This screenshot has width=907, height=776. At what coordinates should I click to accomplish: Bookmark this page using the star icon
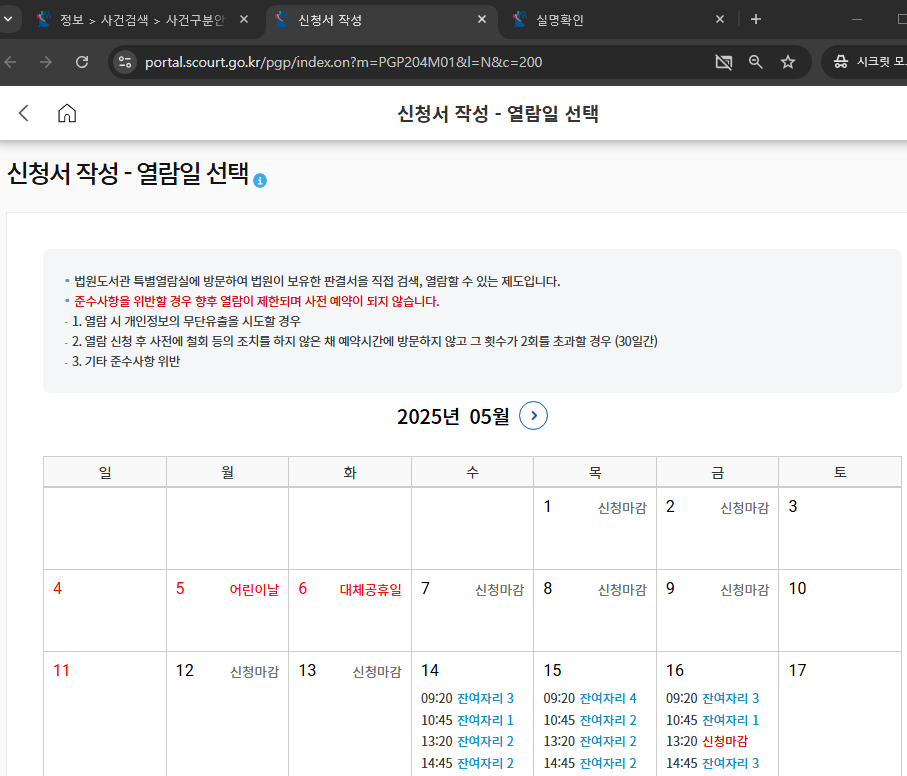(787, 61)
